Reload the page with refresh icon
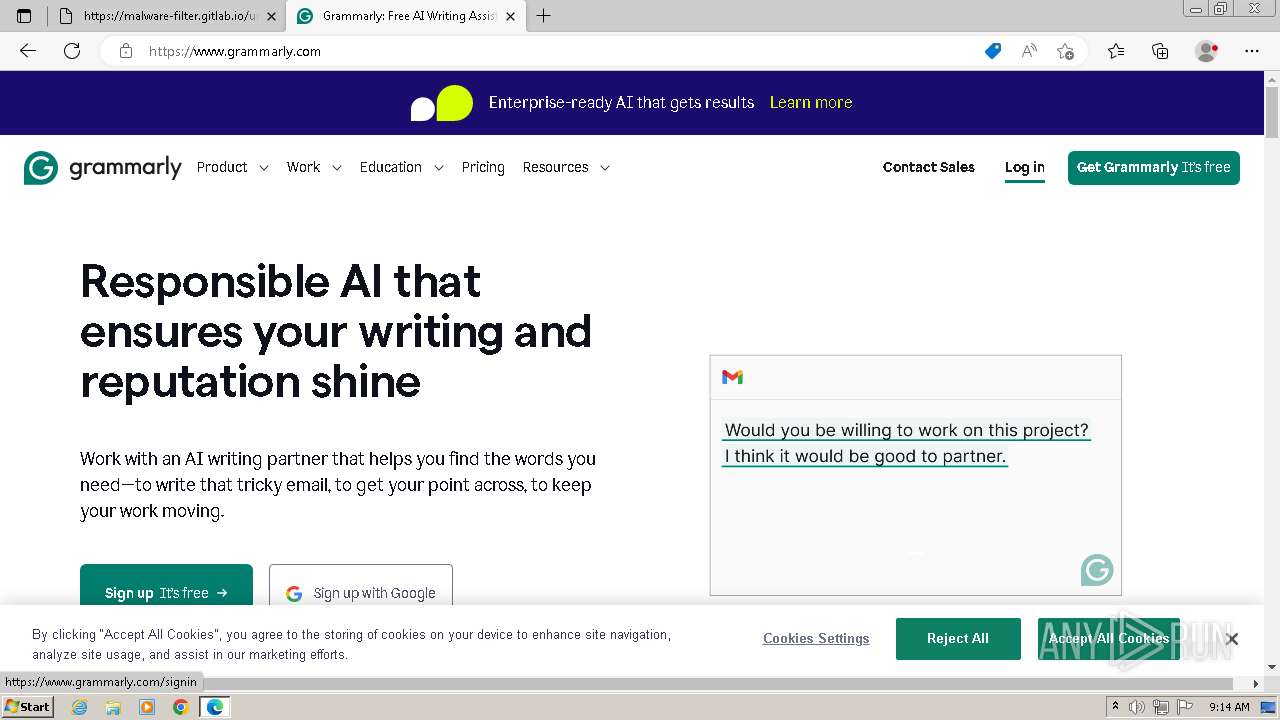1280x720 pixels. point(72,51)
